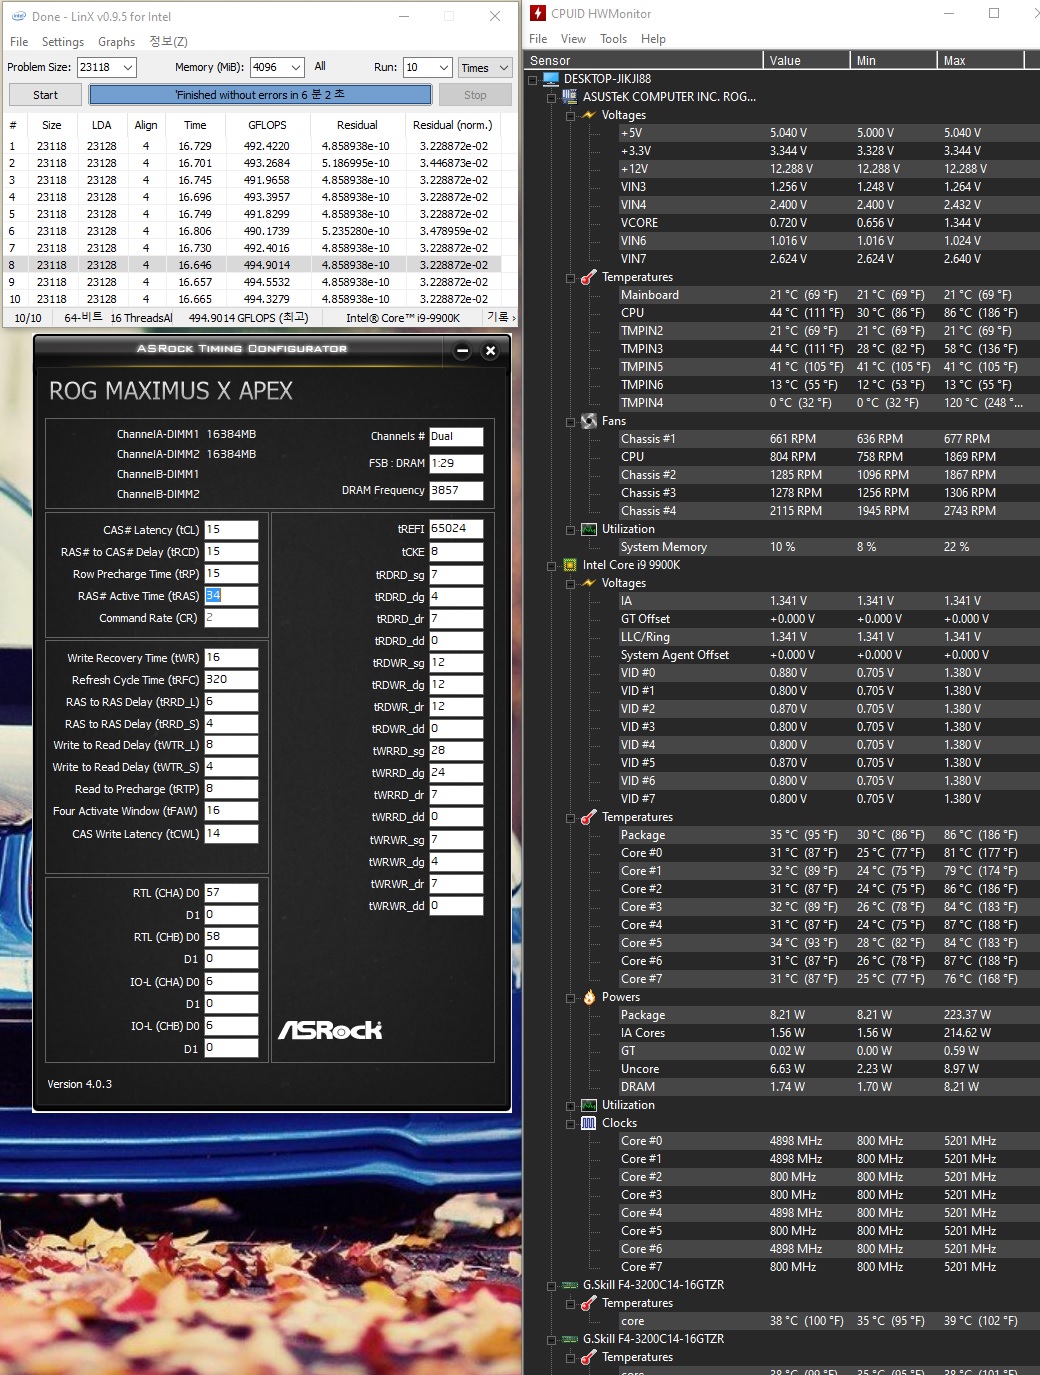Click the thermometer icon under the first G.Skill module
The image size is (1040, 1375).
[589, 1303]
